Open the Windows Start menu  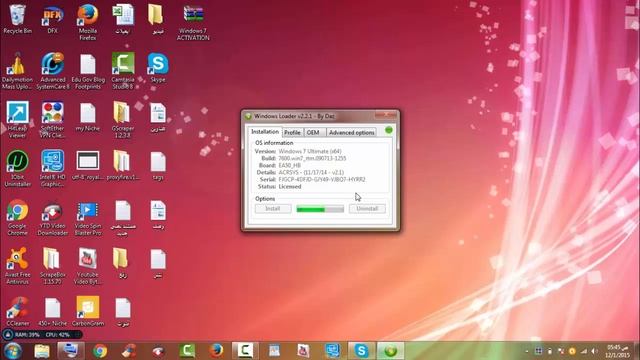12,351
